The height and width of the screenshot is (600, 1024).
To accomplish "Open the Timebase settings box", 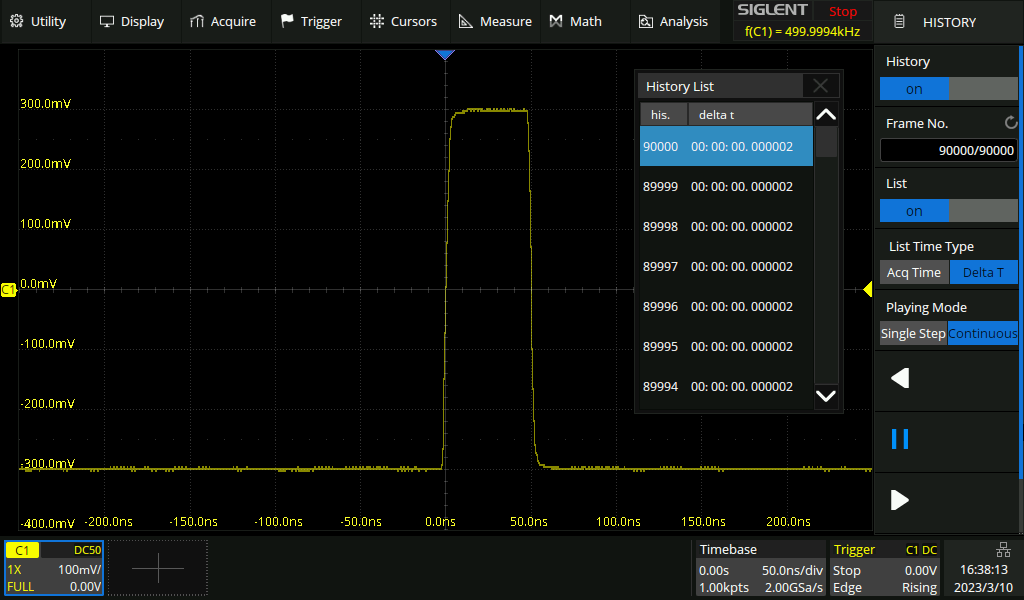I will pos(760,568).
